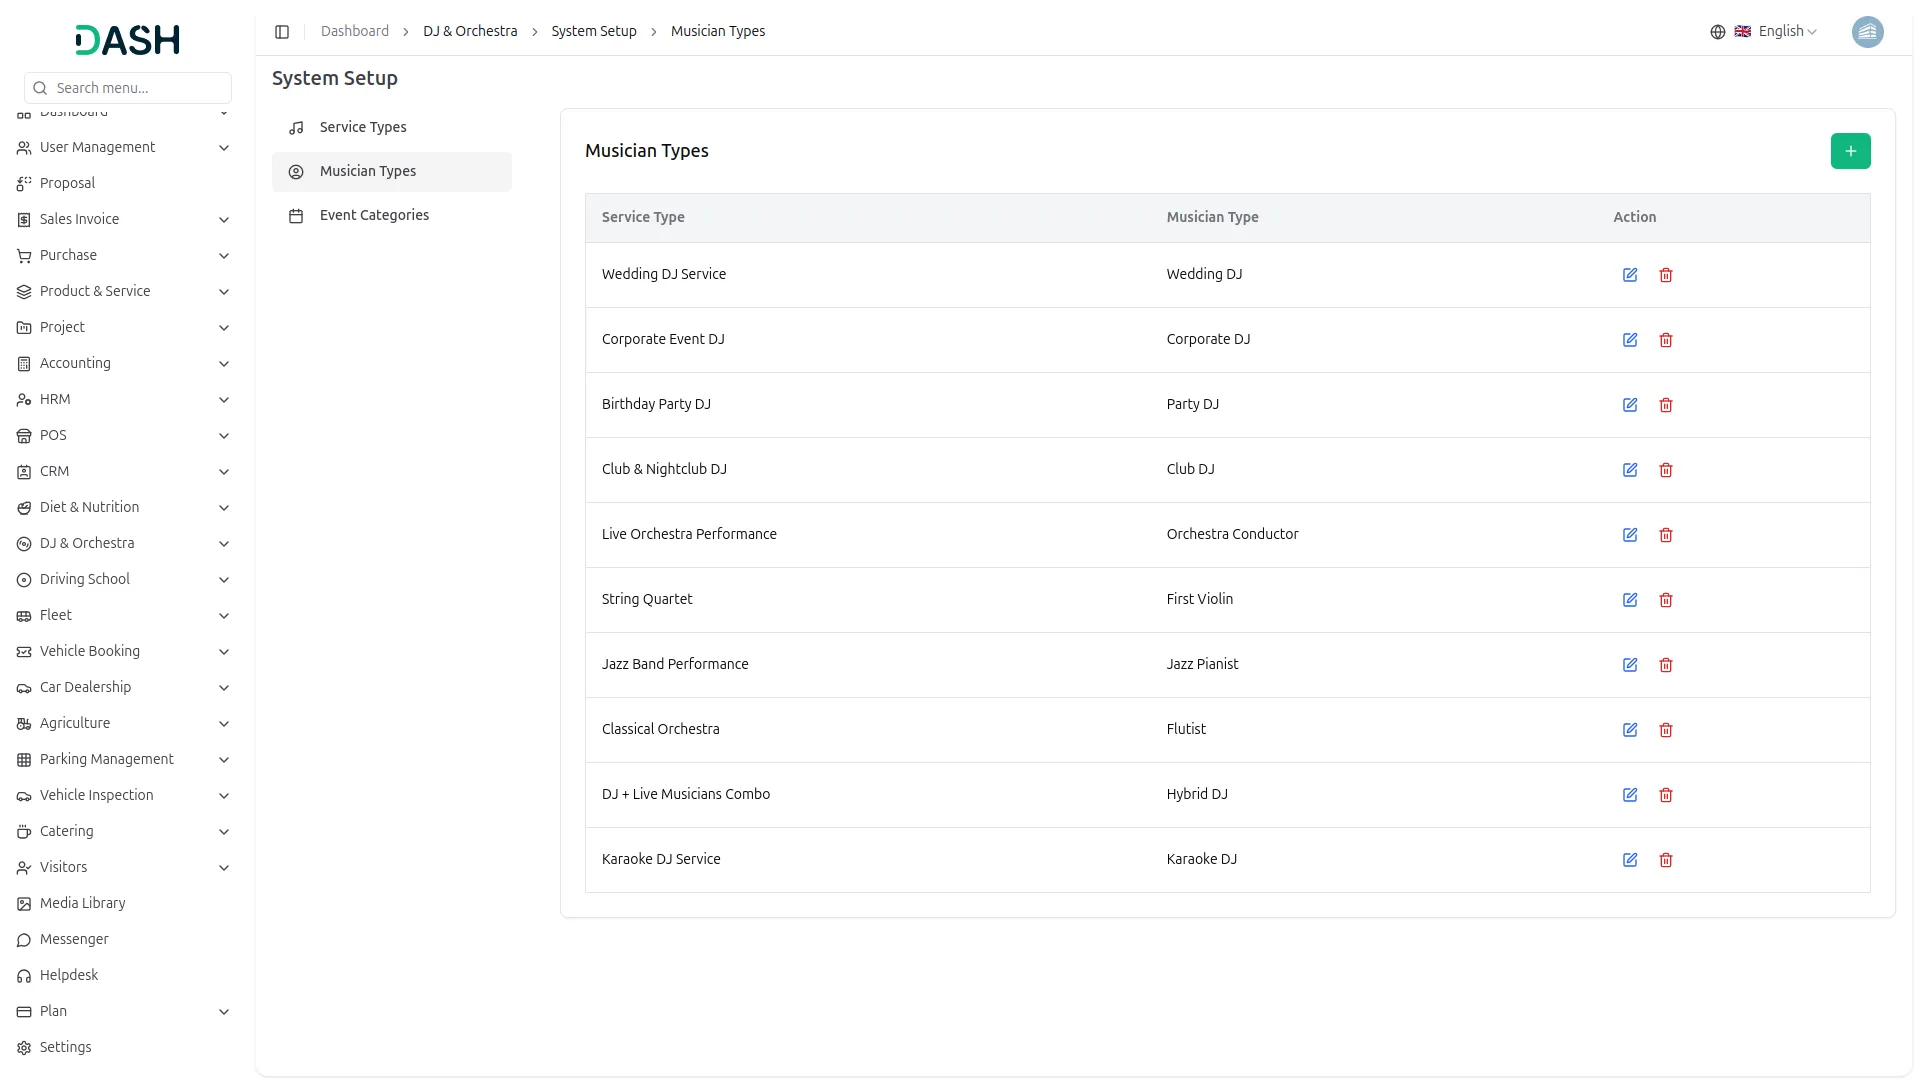This screenshot has width=1920, height=1080.
Task: Click the green add musician type button
Action: point(1849,151)
